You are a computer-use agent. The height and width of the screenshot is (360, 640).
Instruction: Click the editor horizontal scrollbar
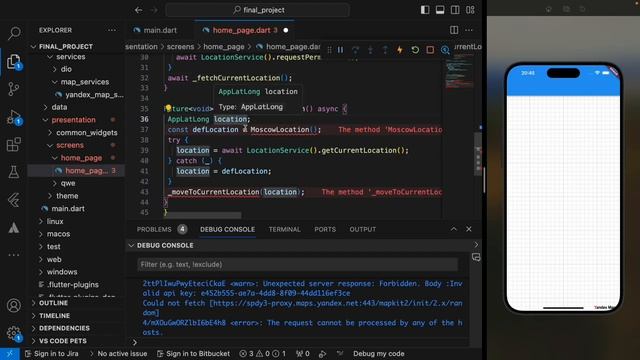[203, 215]
